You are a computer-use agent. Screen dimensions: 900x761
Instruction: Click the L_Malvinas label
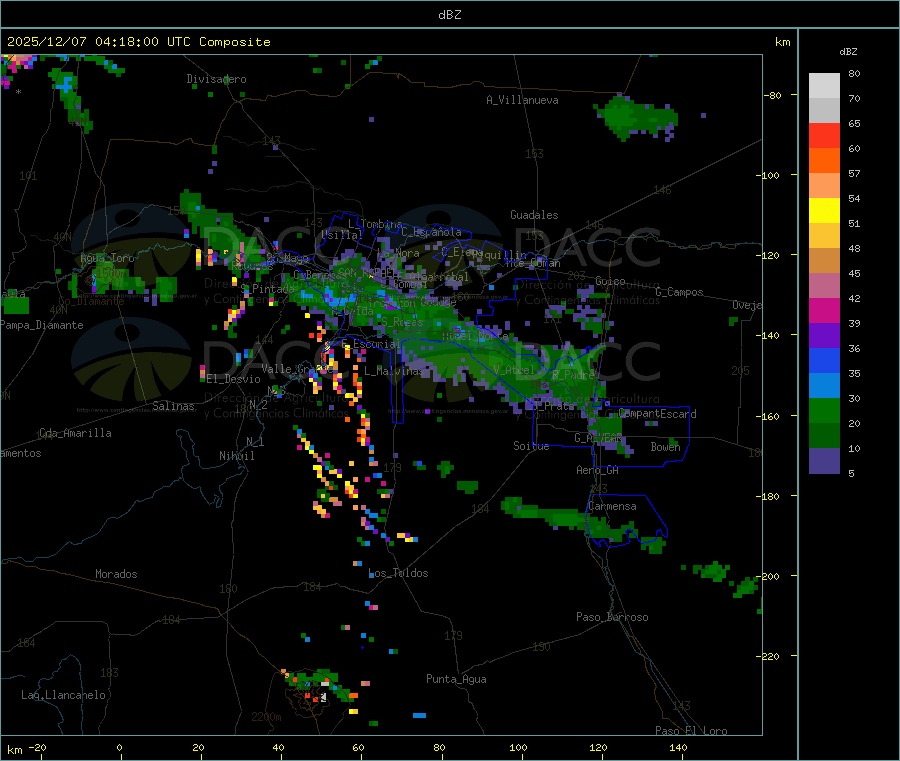394,372
